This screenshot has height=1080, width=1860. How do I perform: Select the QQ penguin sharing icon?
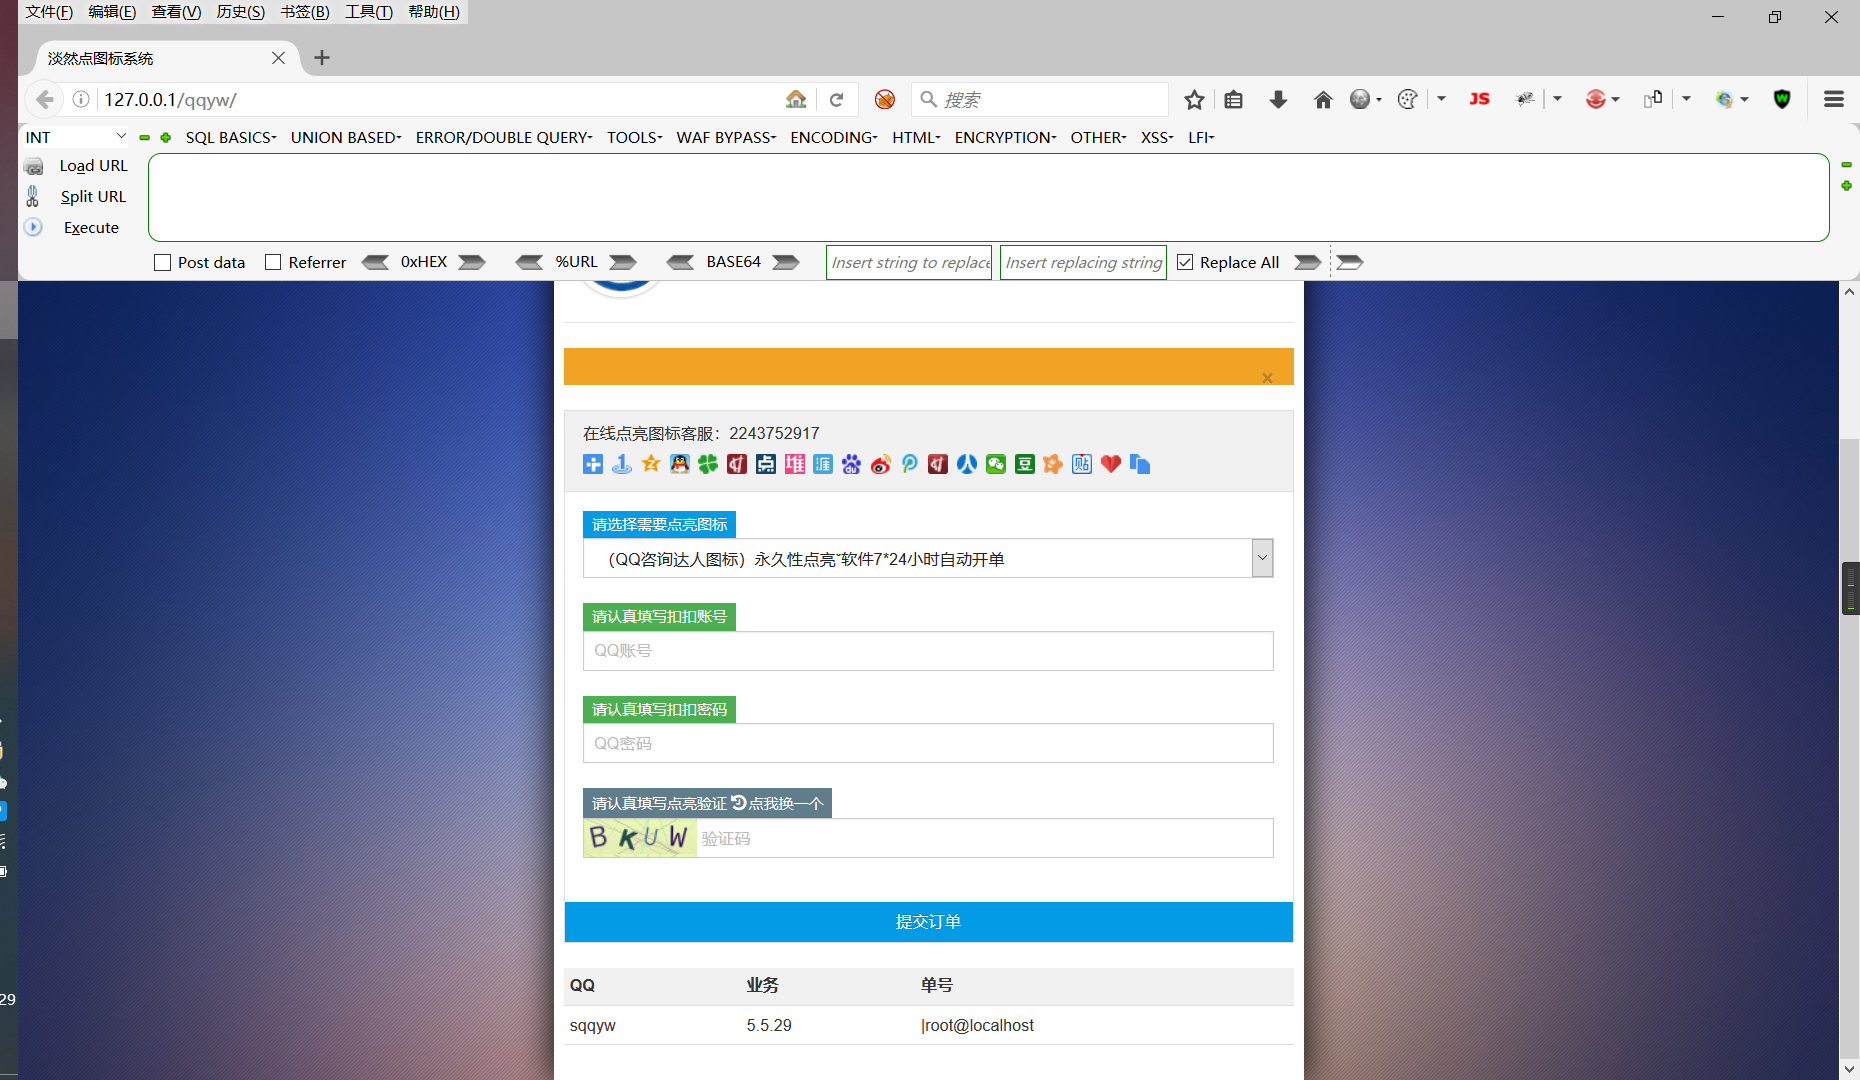[x=679, y=464]
